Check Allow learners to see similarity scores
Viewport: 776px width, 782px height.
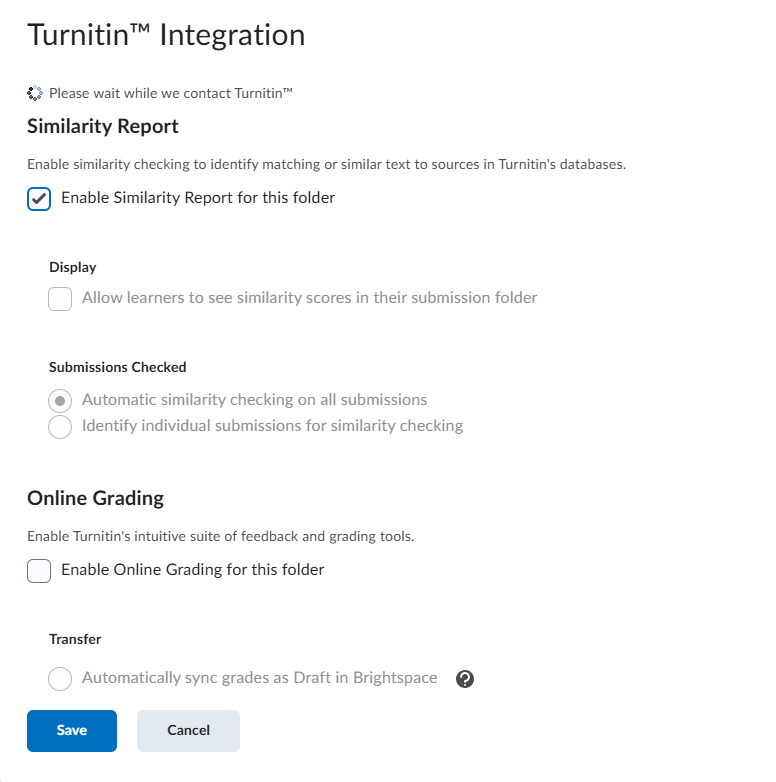pos(60,299)
